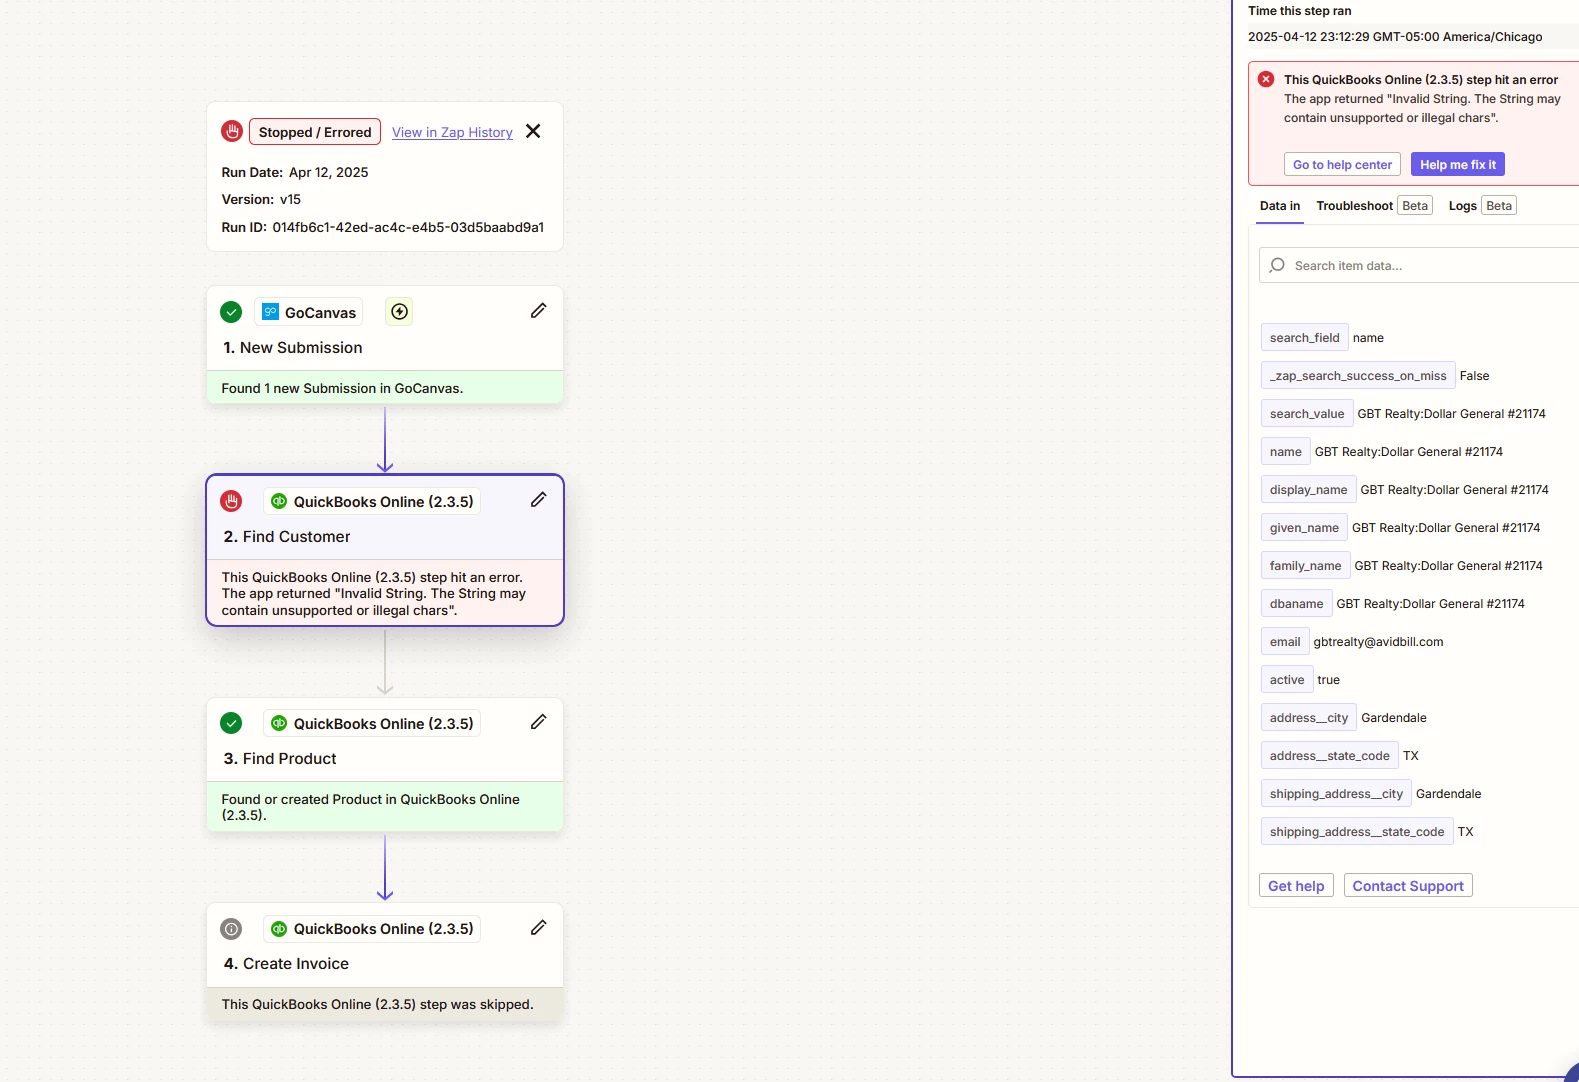Click the search_value data key
Viewport: 1579px width, 1082px height.
(x=1307, y=414)
